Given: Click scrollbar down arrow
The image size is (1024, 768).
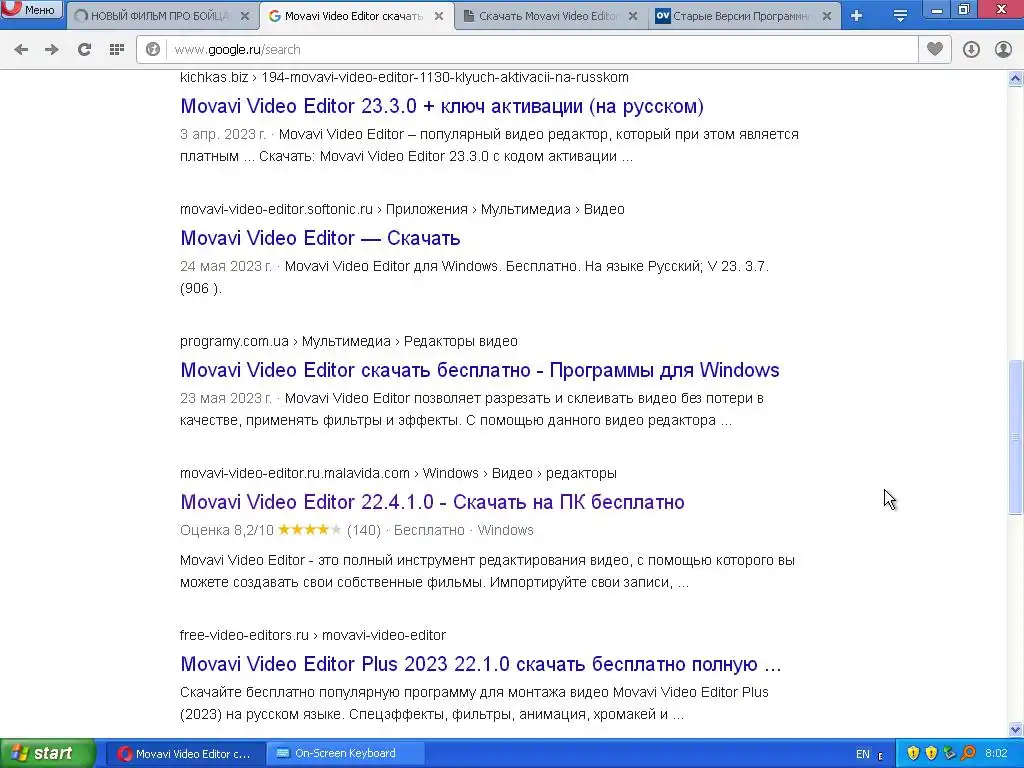Looking at the screenshot, I should pos(1016,729).
